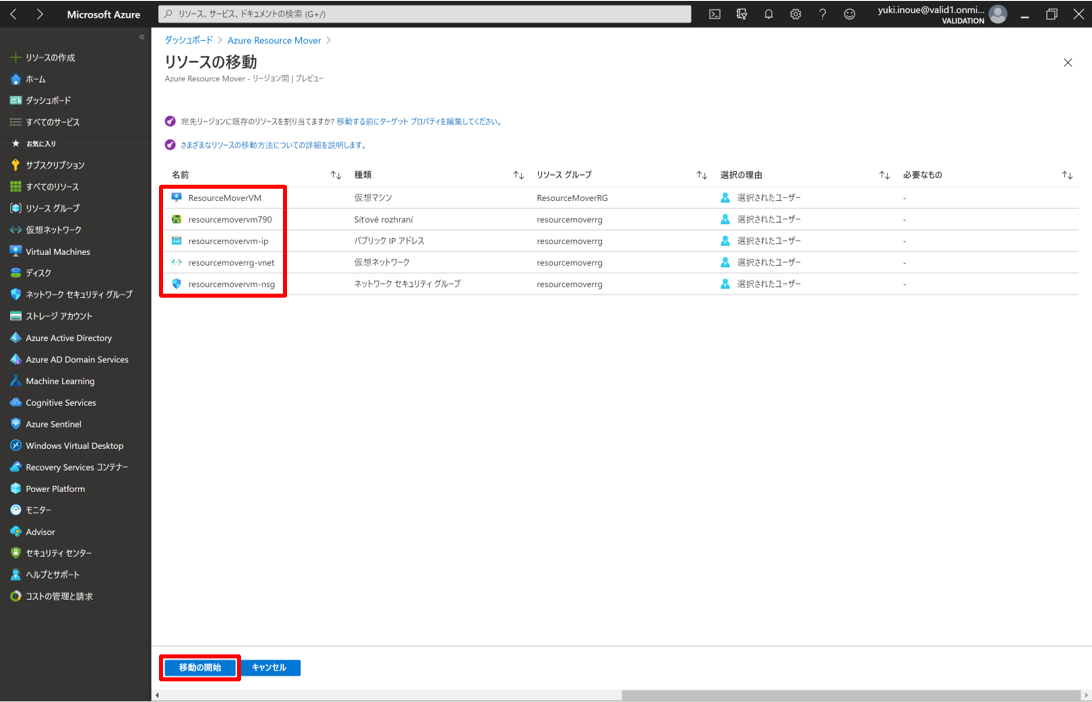Click the ResourceMoverRG resource group cell
1092x702 pixels.
point(572,198)
